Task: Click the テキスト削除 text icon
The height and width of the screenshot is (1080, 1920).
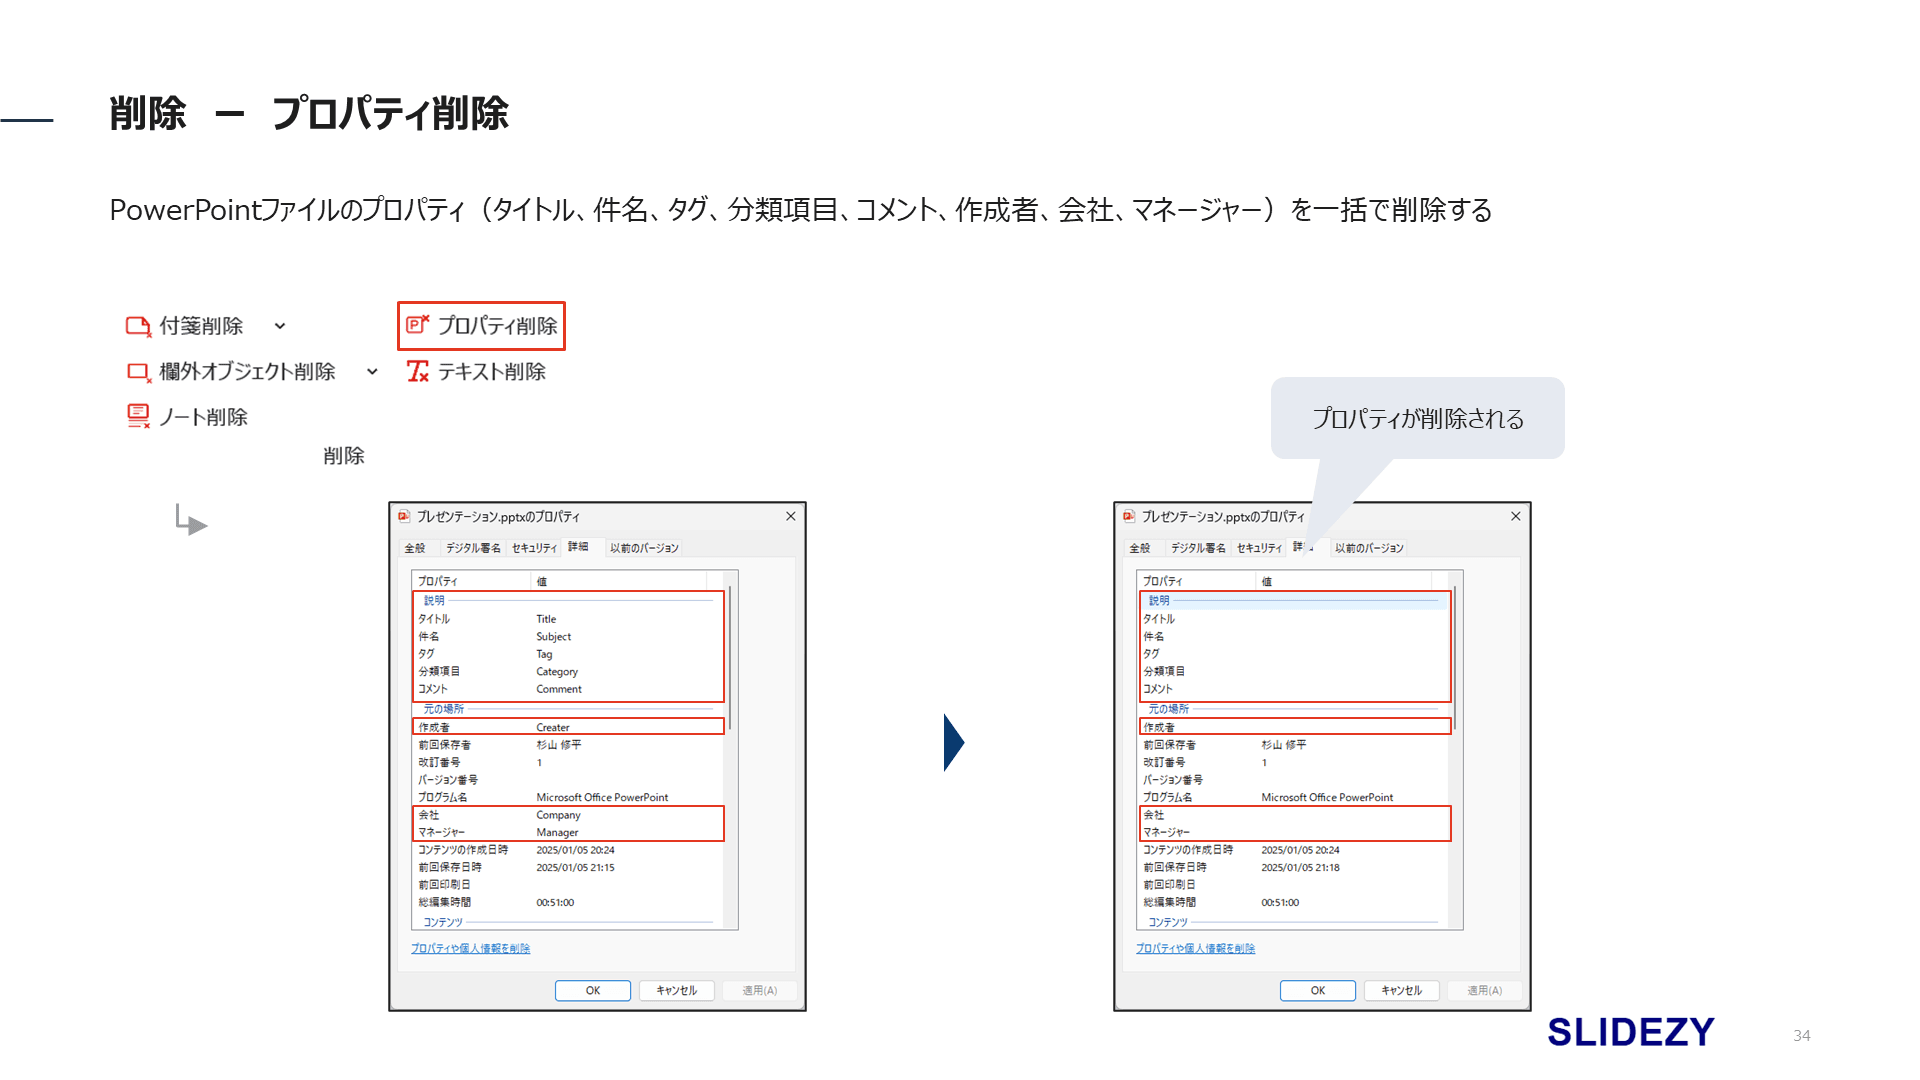Action: 417,371
